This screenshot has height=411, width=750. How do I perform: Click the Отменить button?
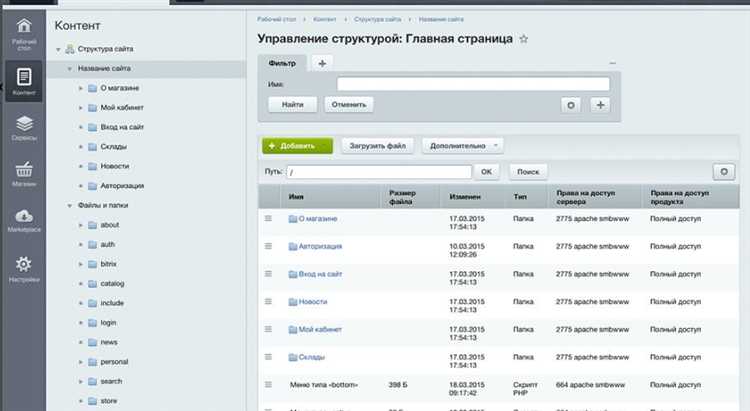(x=349, y=104)
